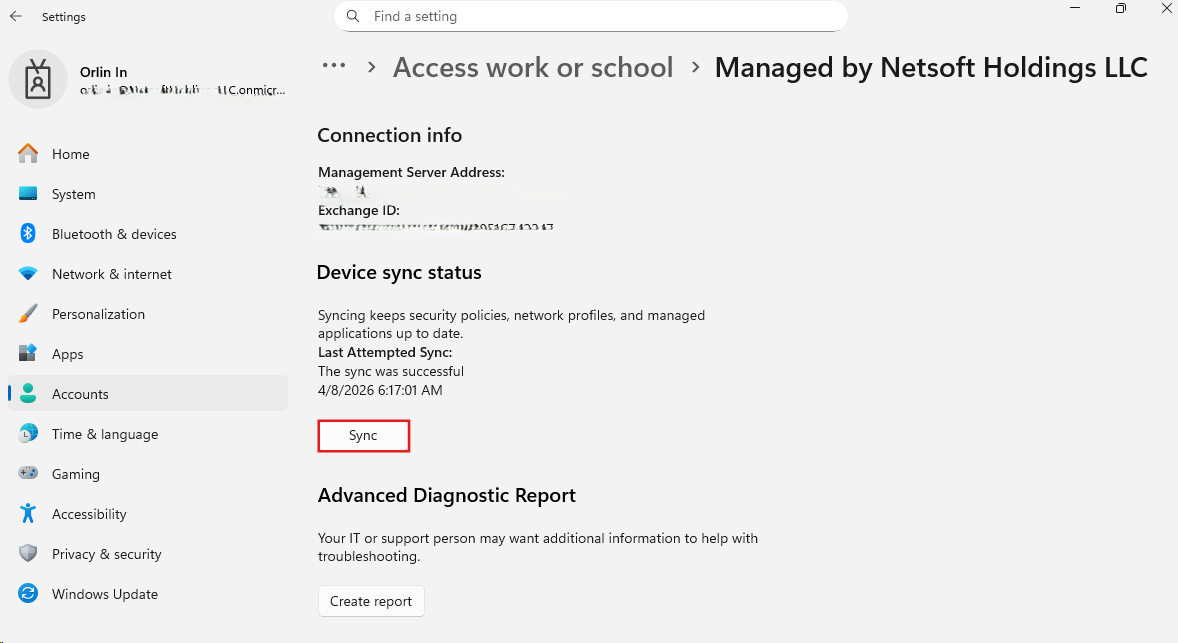Click the Create report button

[371, 601]
